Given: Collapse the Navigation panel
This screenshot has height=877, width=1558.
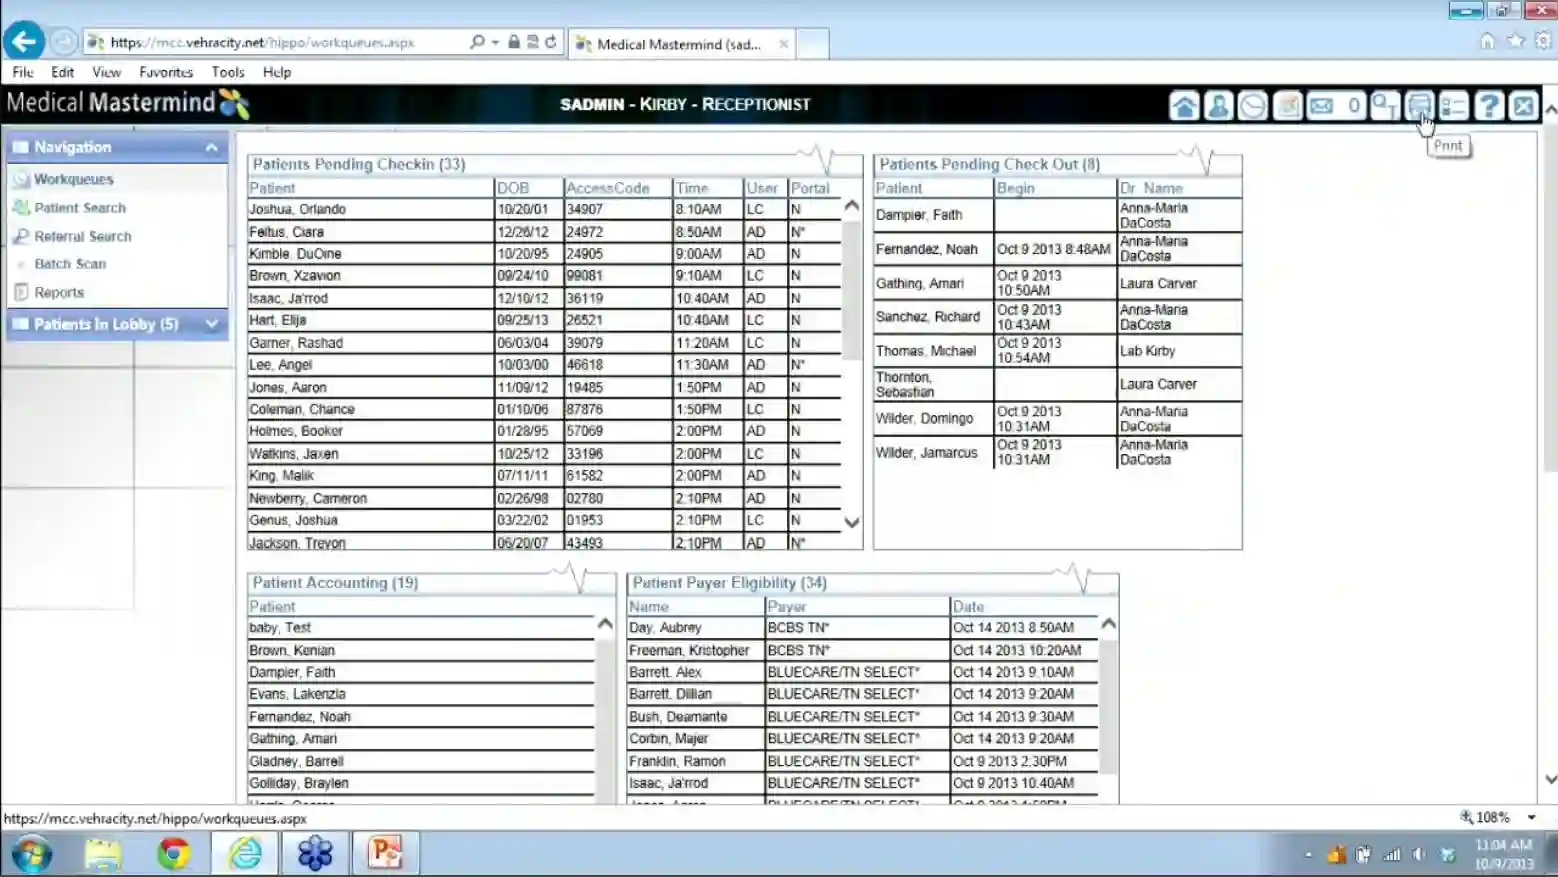Looking at the screenshot, I should pos(211,147).
